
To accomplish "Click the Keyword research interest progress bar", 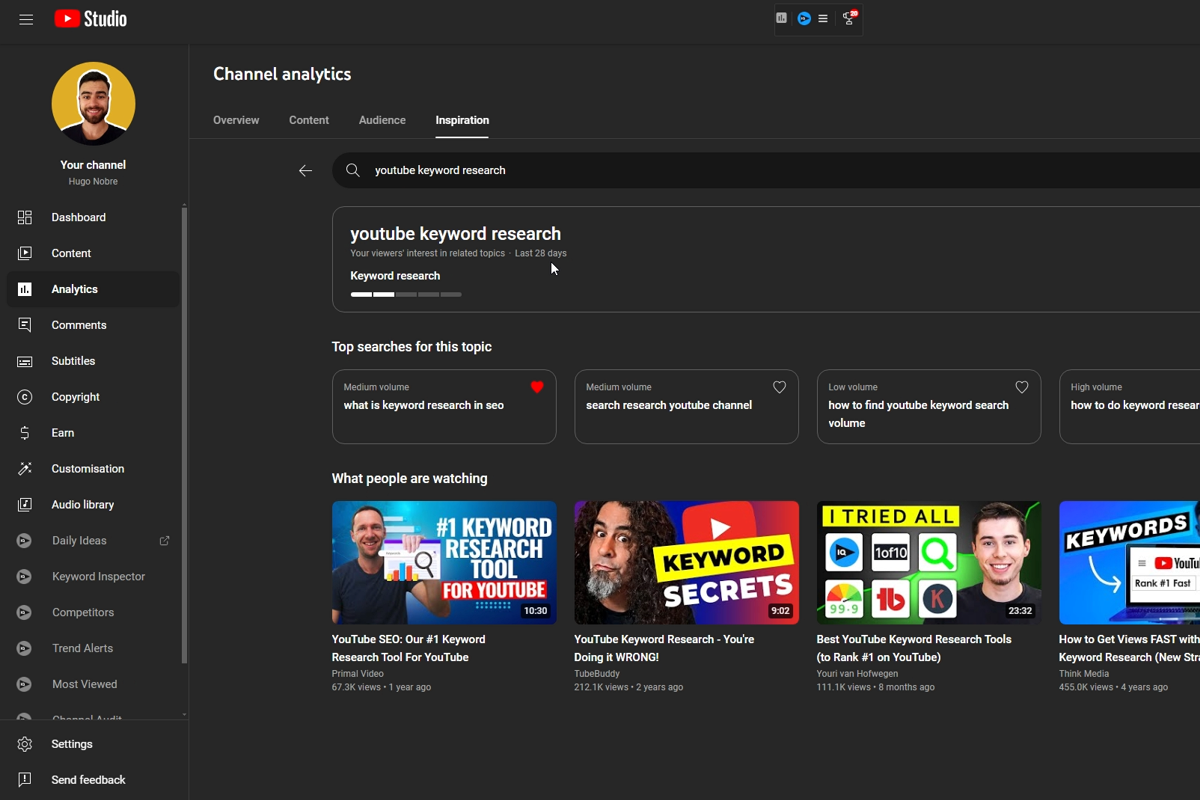I will pyautogui.click(x=406, y=294).
